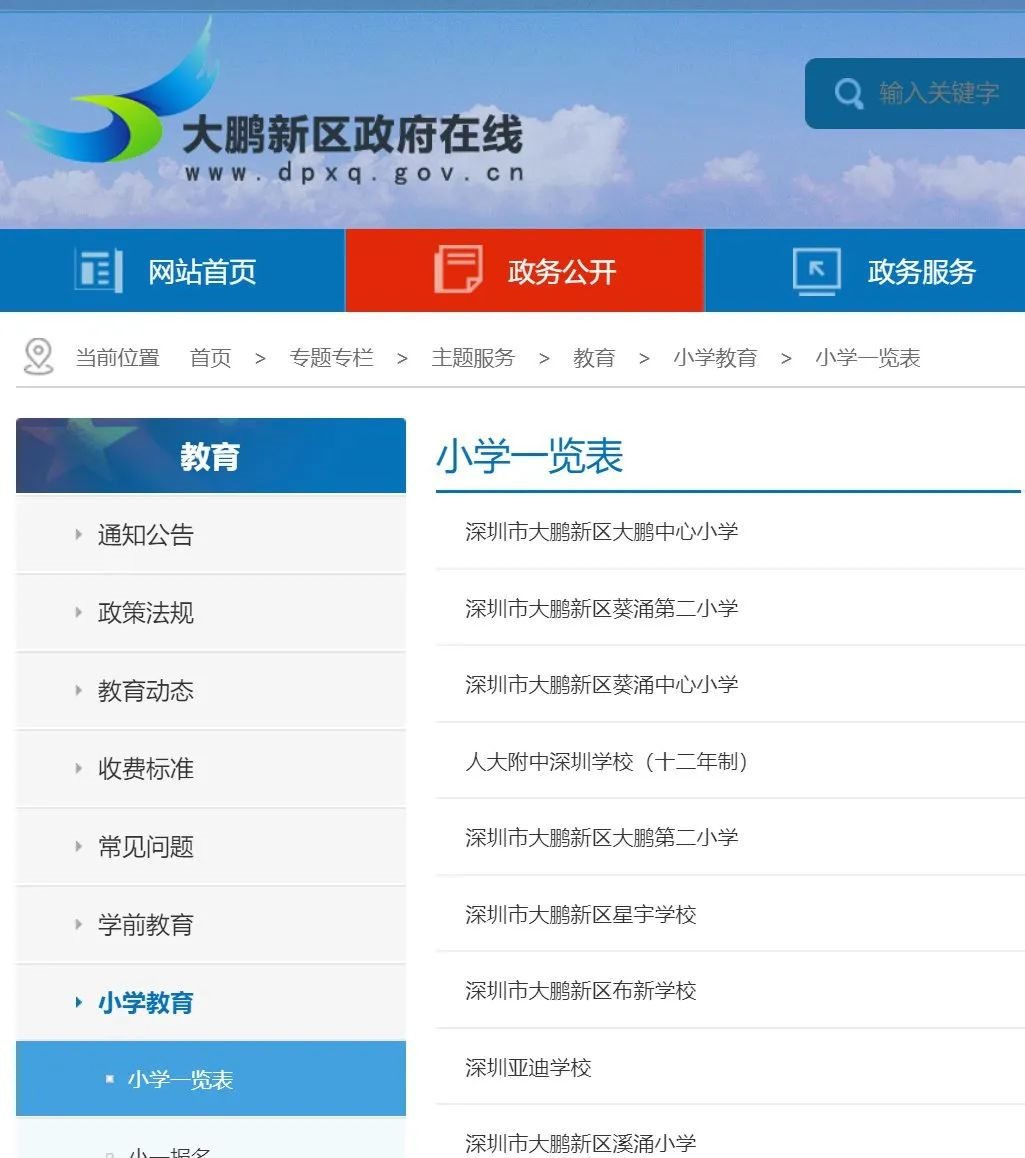
Task: Expand the 政策法规 sidebar arrow
Action: [78, 612]
